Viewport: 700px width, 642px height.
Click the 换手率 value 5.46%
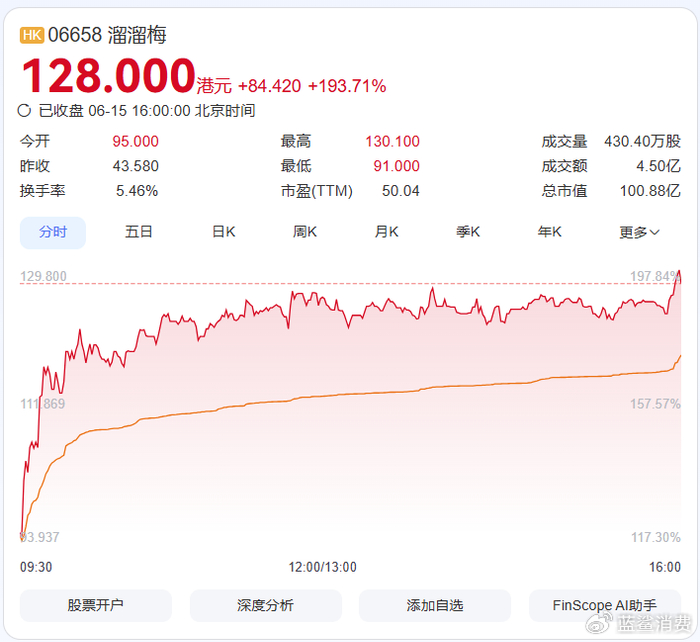(137, 191)
